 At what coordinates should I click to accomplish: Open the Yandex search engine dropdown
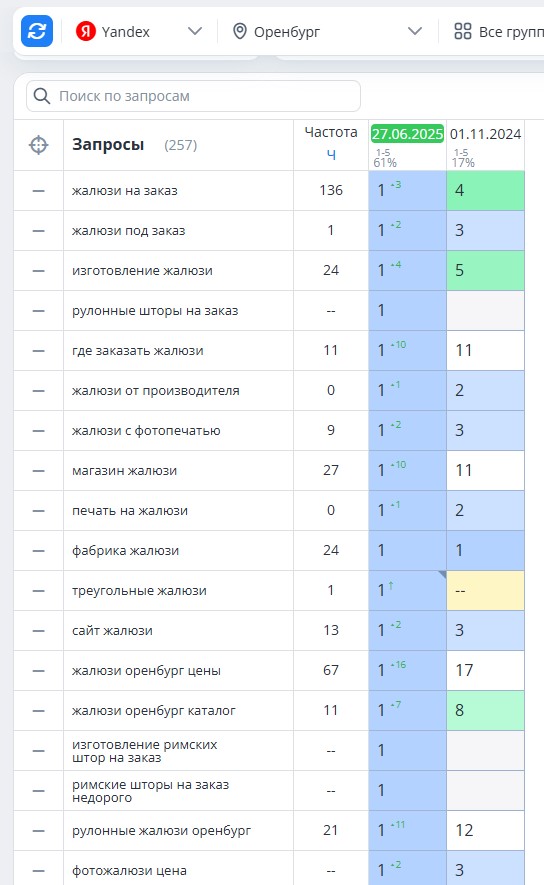coord(139,32)
